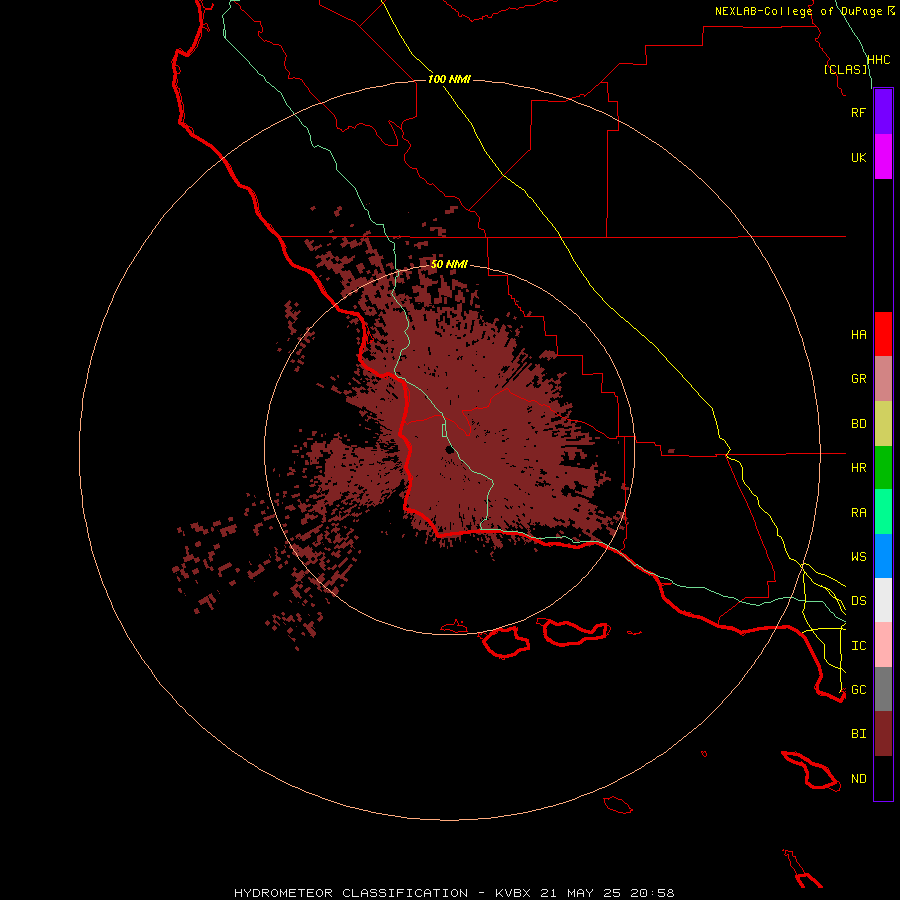900x900 pixels.
Task: Select the GC gray legend swatch
Action: click(x=883, y=689)
